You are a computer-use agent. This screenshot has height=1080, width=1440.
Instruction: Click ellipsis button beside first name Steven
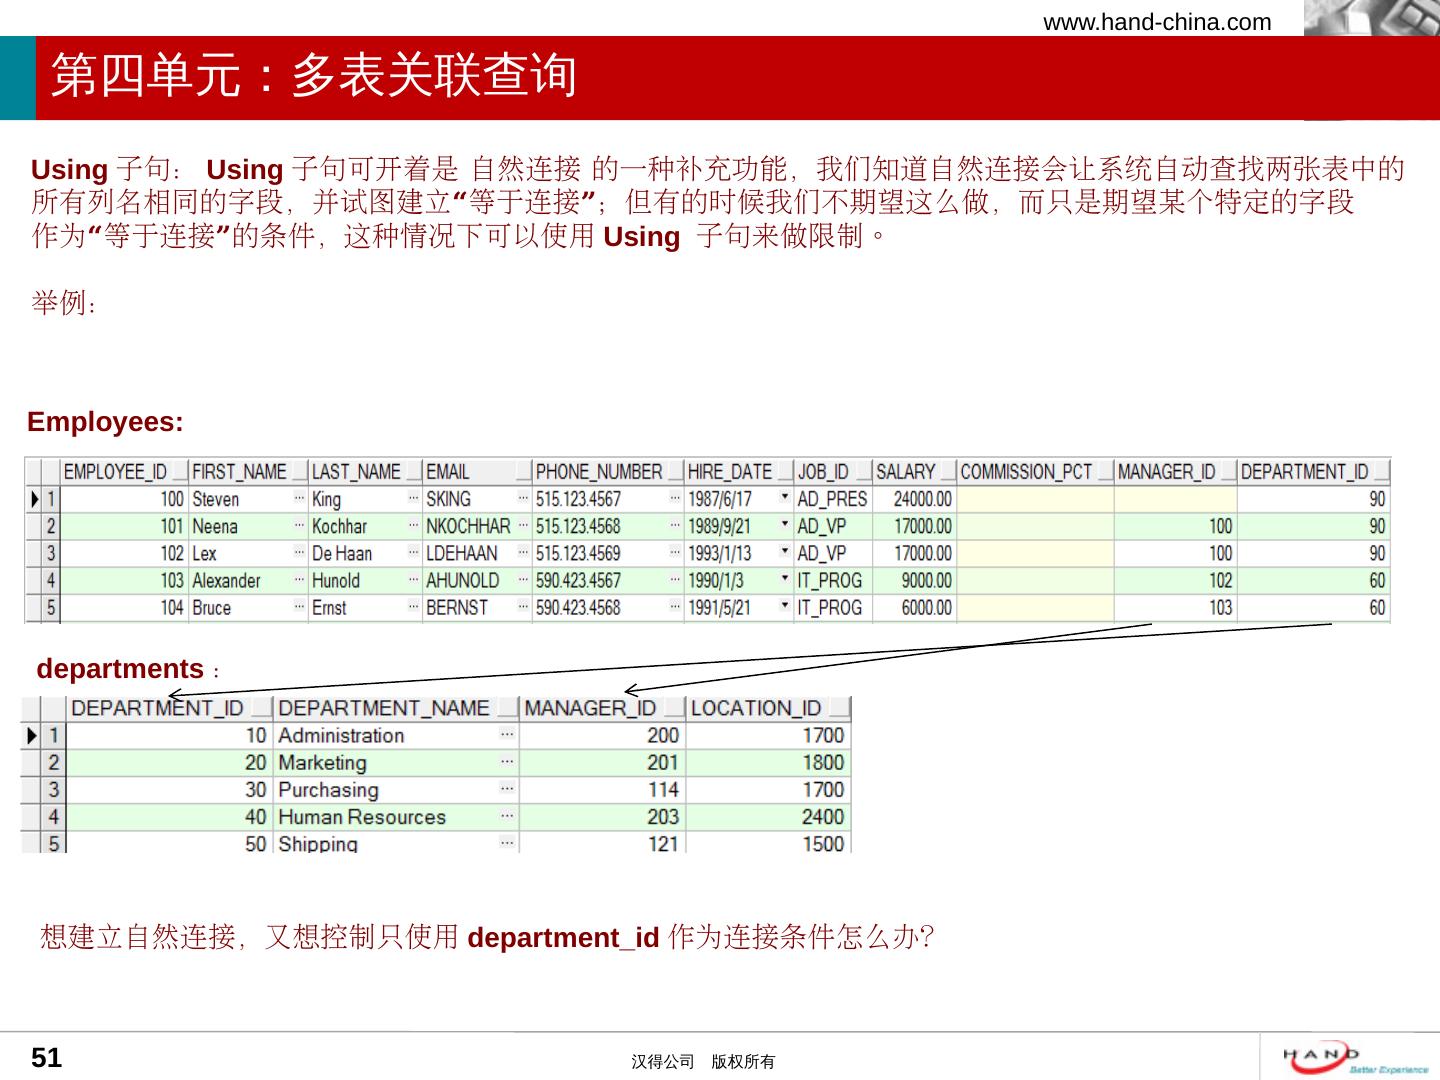[299, 498]
